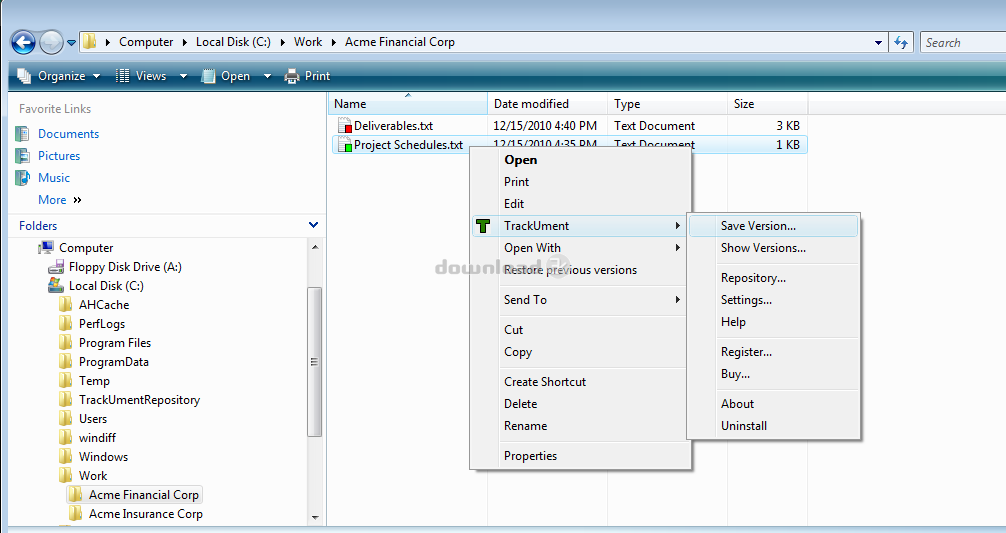Select the Users folder

point(92,419)
